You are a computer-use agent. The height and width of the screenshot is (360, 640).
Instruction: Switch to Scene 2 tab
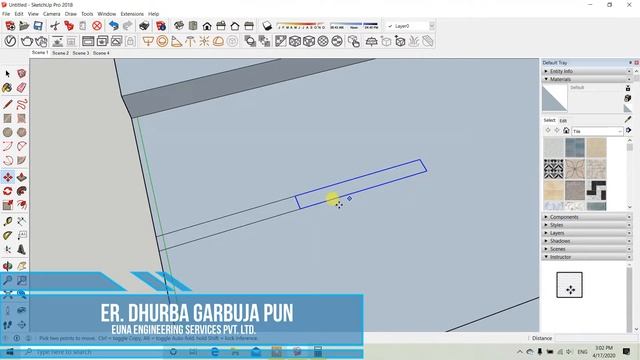pos(60,53)
